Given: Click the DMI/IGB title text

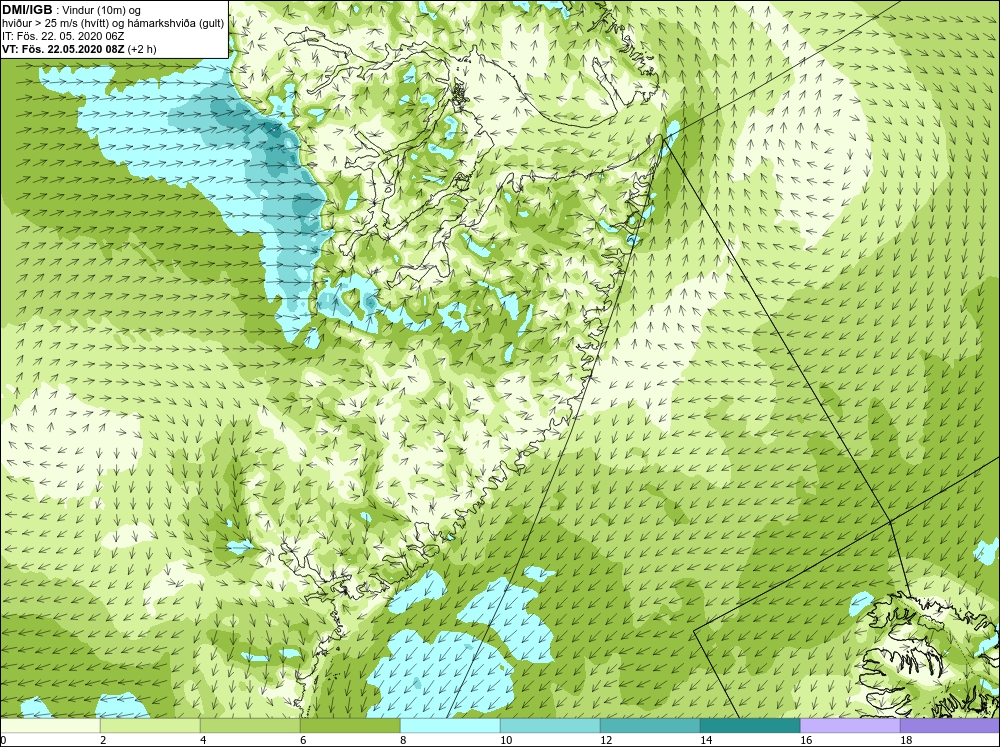Looking at the screenshot, I should tap(27, 10).
